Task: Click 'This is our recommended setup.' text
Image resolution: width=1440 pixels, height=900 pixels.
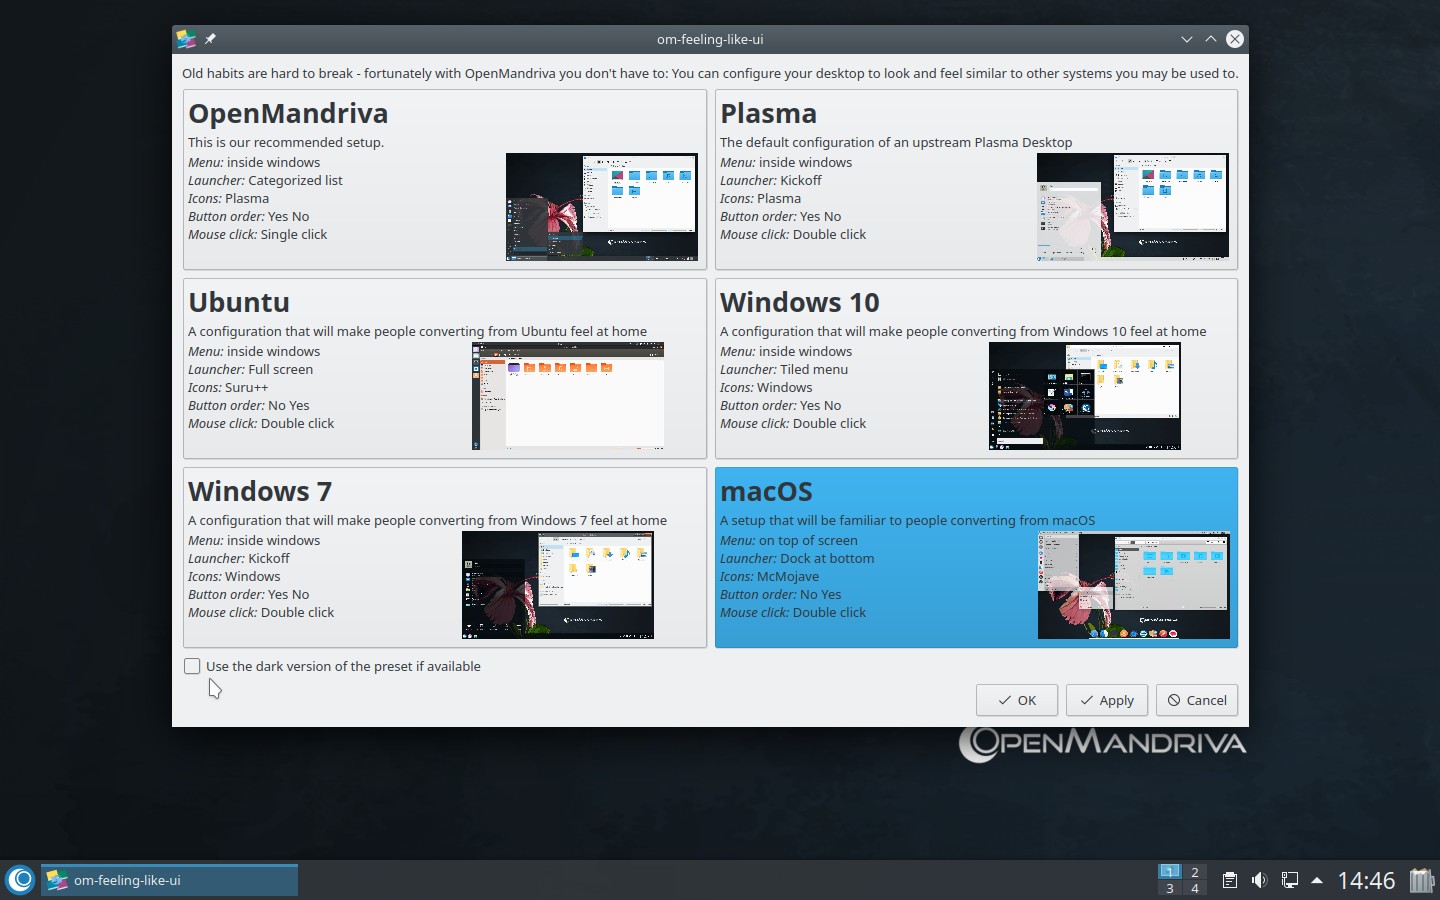Action: pos(286,142)
